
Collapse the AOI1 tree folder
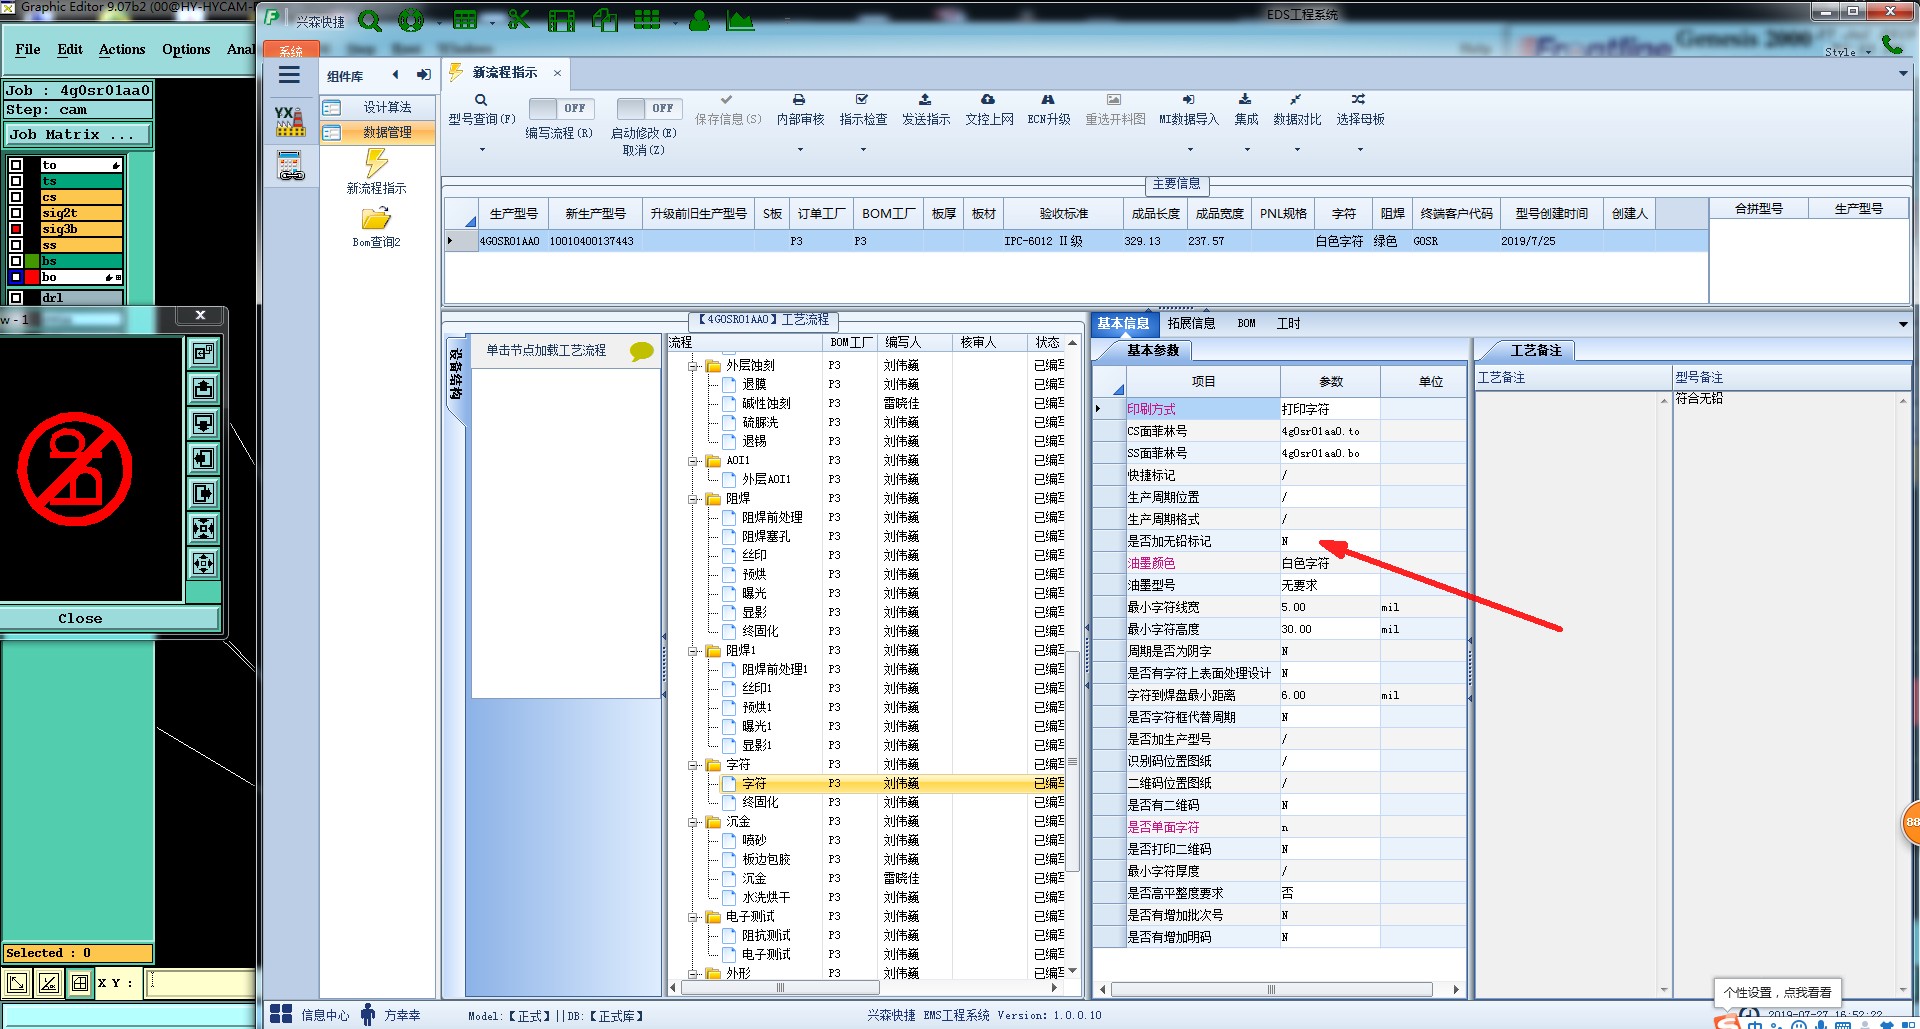pyautogui.click(x=692, y=461)
